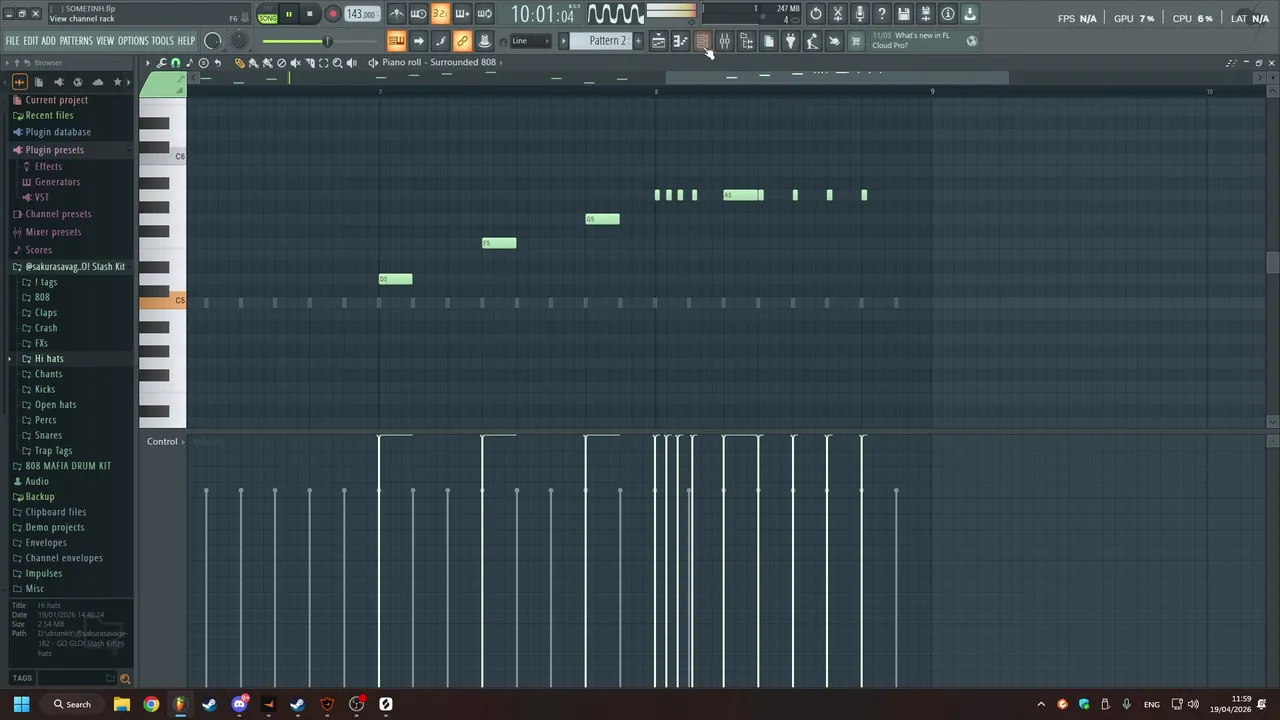Click the 143.000 tempo field

tap(363, 14)
